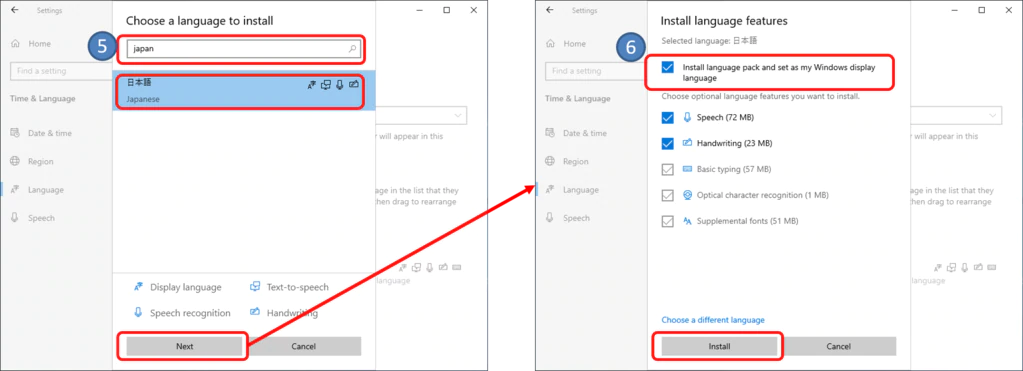Viewport: 1023px width, 371px height.
Task: Open Date & time in right Settings window
Action: [x=585, y=133]
